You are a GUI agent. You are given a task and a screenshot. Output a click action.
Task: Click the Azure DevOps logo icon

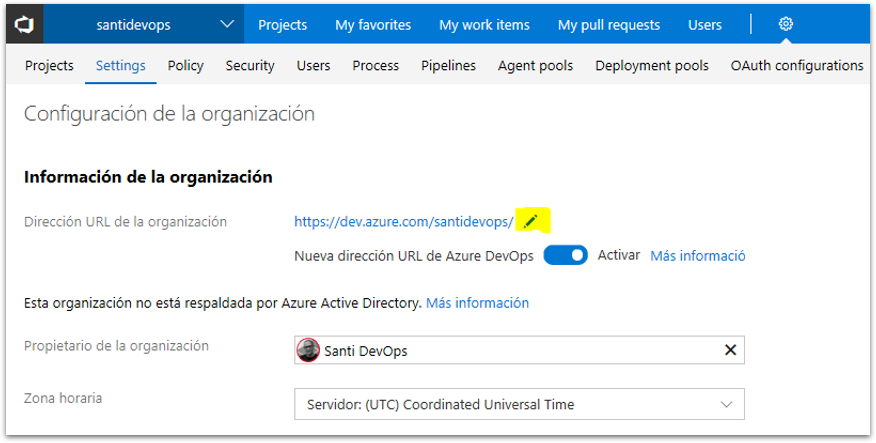point(25,25)
